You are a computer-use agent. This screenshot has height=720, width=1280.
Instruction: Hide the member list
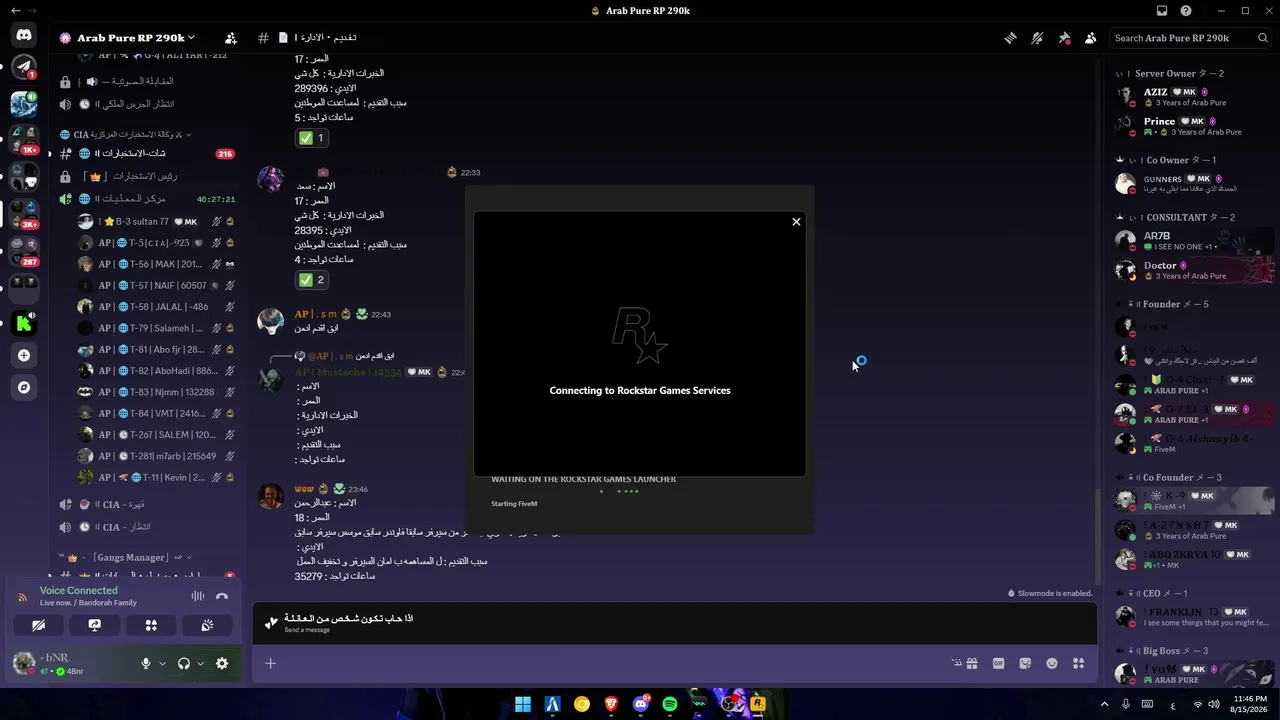click(1090, 38)
